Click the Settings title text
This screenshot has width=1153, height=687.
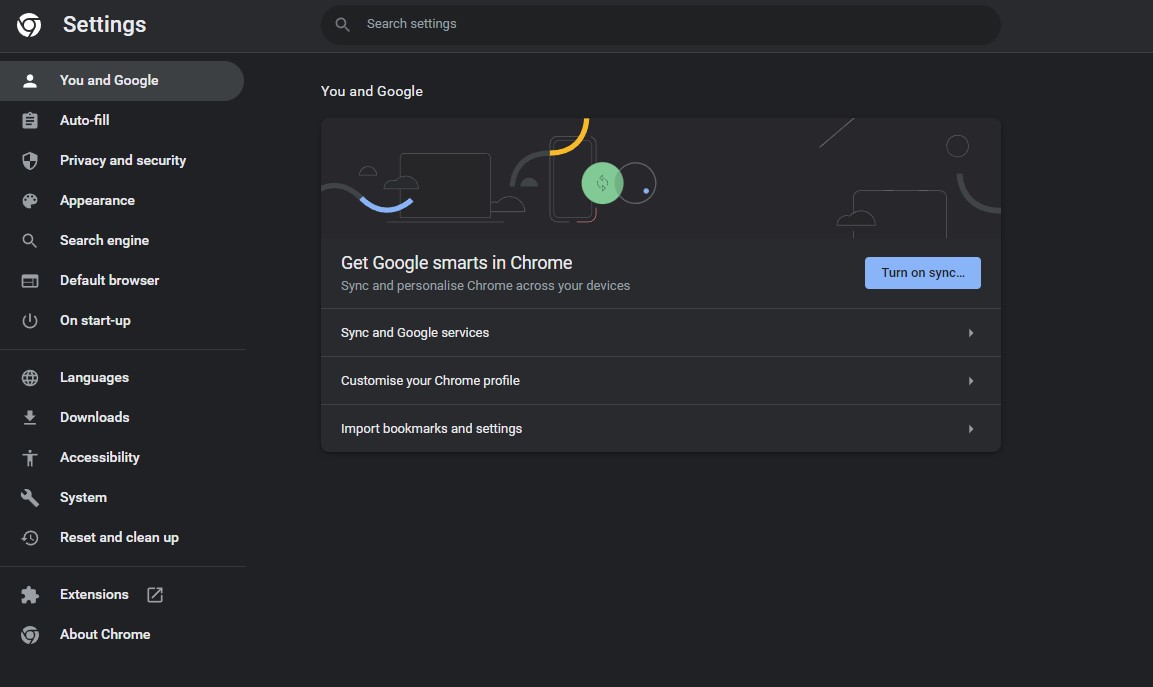pos(104,24)
